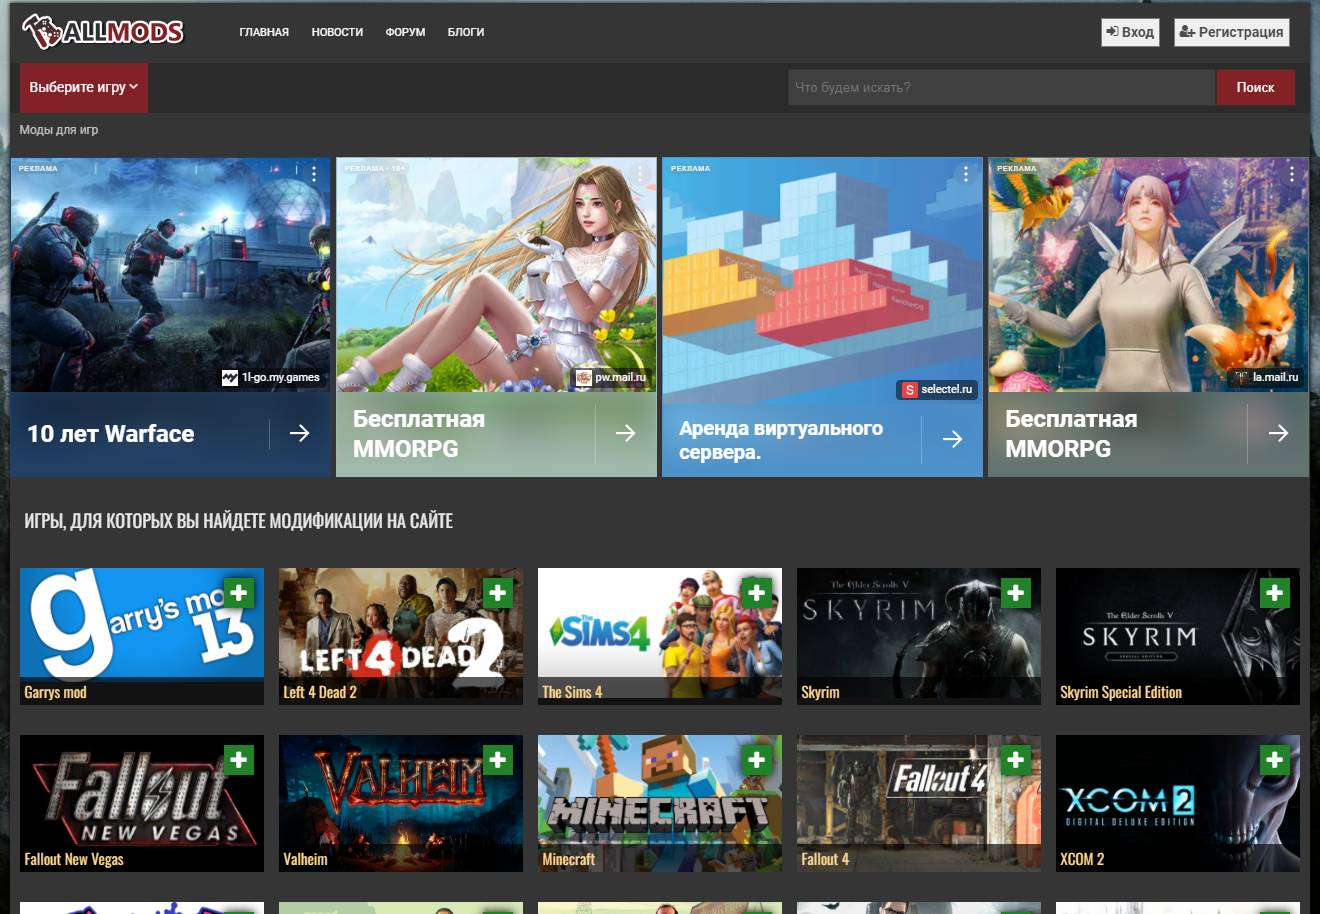Click green plus on Fallout 4 card
Image resolution: width=1320 pixels, height=914 pixels.
[1015, 760]
